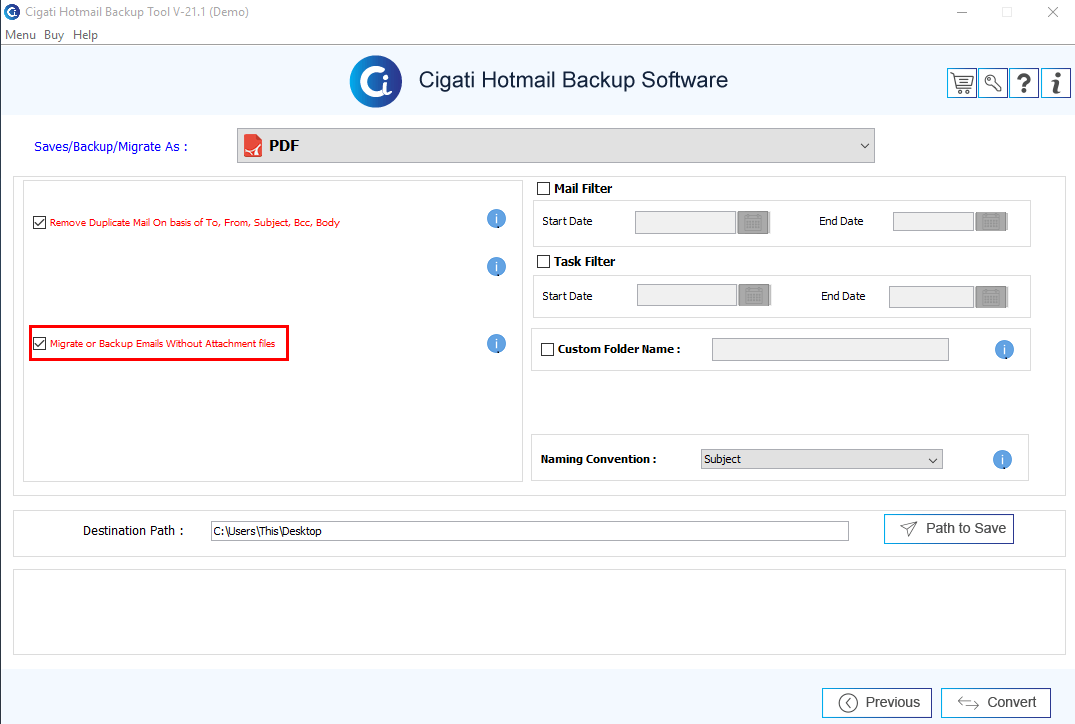Enable the Task Filter checkbox

coord(544,261)
